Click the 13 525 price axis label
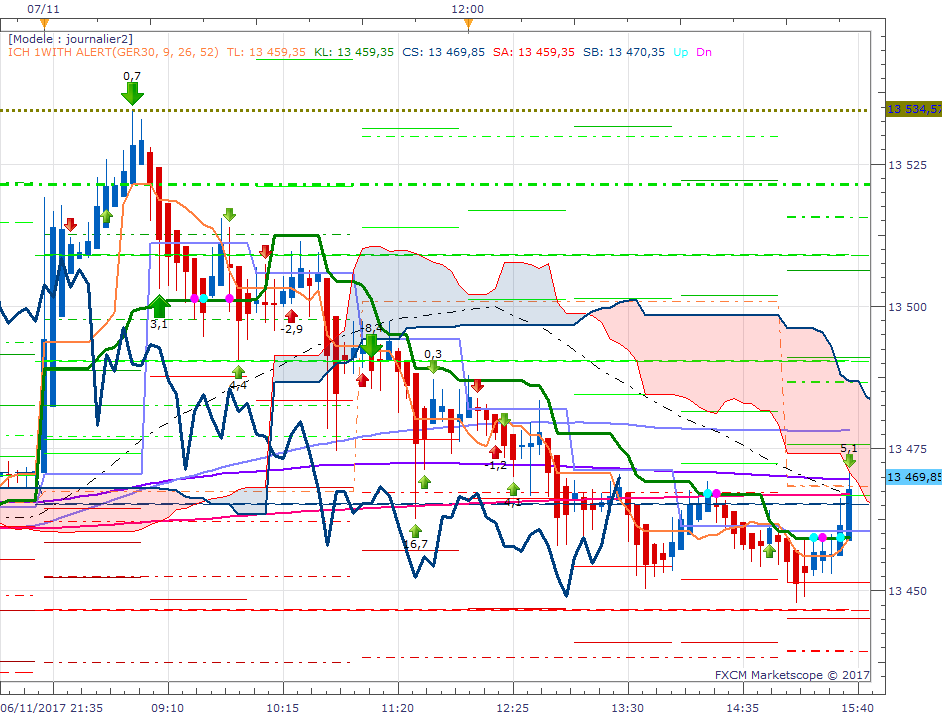Screen dimensions: 943x720 pos(907,165)
